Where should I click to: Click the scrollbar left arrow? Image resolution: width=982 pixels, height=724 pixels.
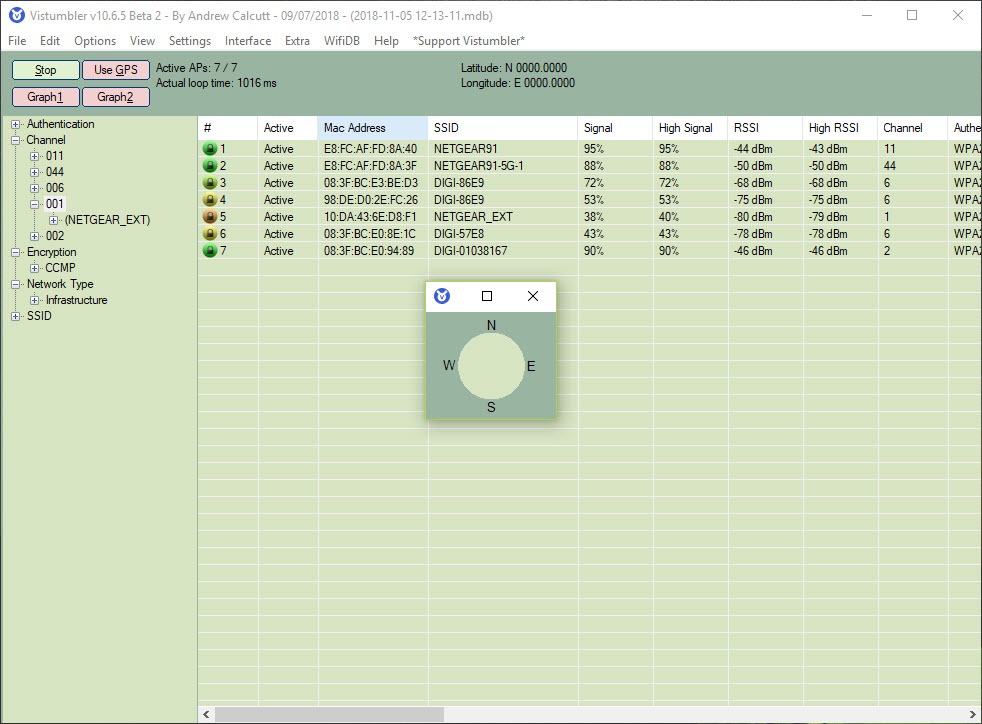point(206,714)
